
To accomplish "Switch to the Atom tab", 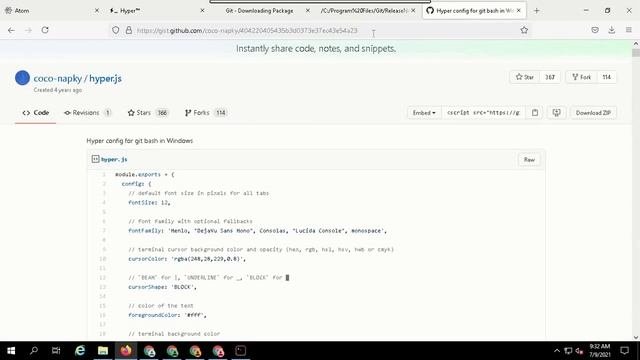I will tap(51, 11).
